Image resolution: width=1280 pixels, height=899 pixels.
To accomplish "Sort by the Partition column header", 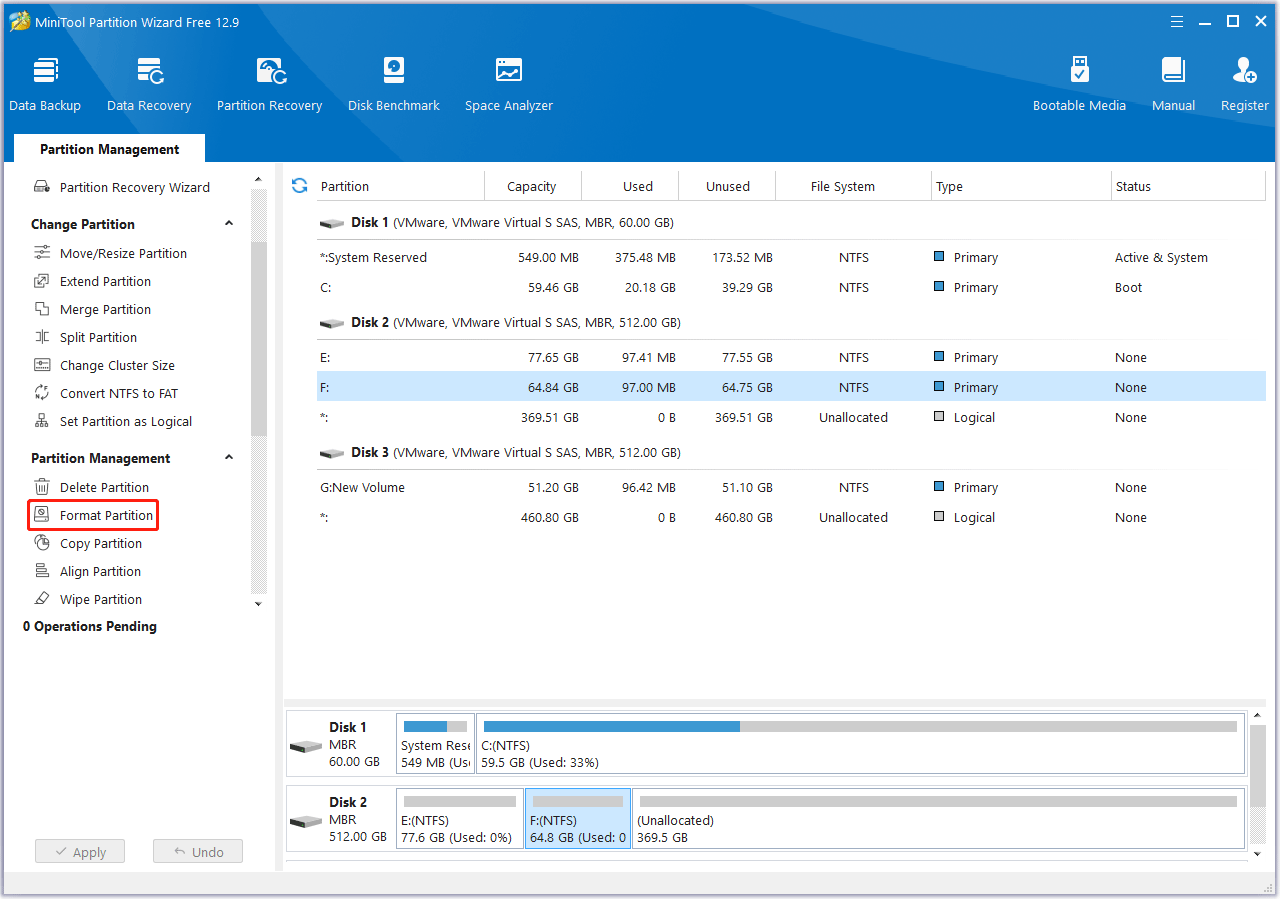I will pyautogui.click(x=401, y=186).
